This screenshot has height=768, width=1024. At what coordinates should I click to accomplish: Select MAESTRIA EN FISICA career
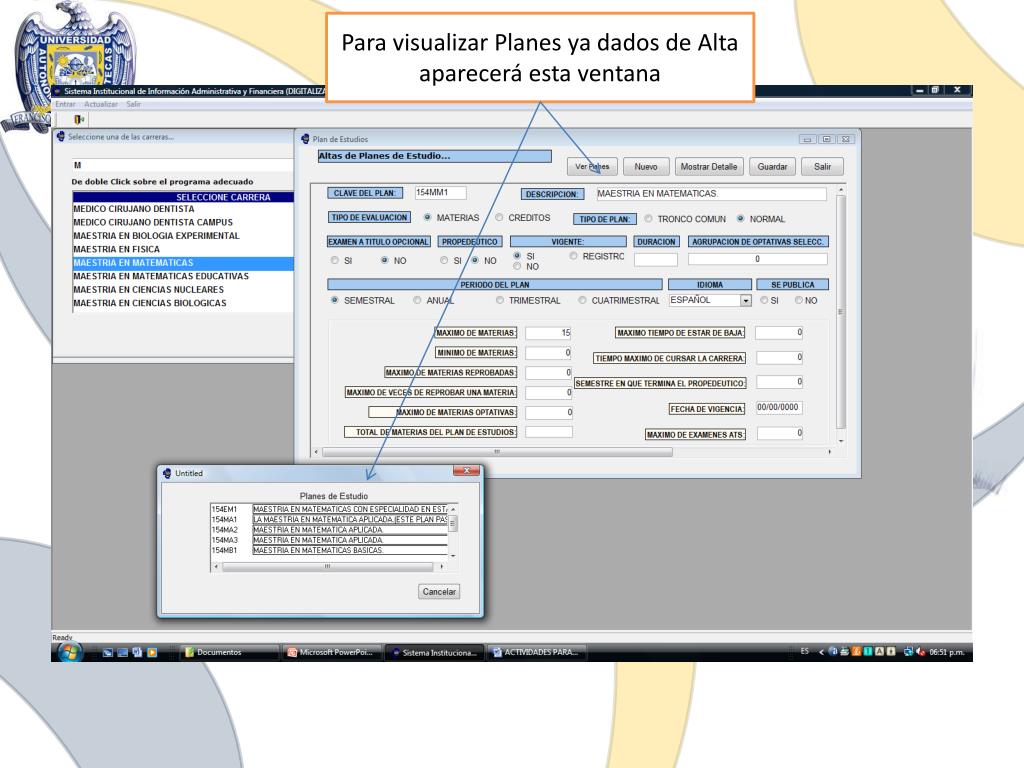(x=183, y=249)
